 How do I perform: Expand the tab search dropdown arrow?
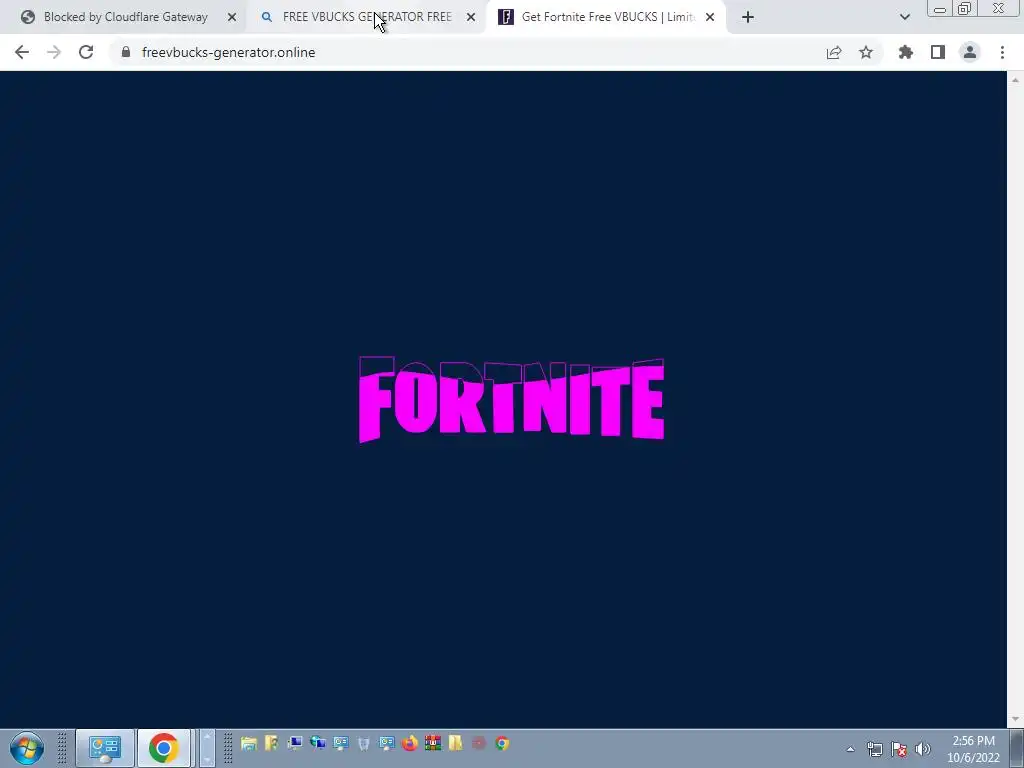pos(904,17)
